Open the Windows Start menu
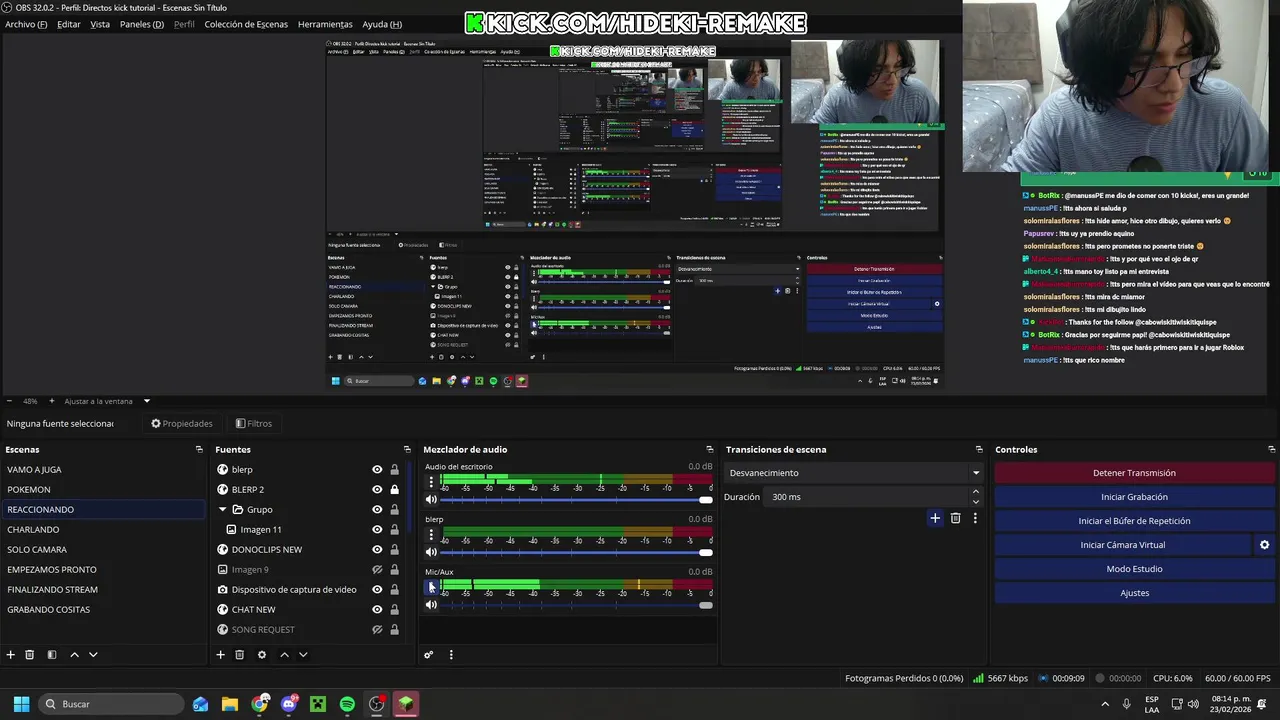Image resolution: width=1280 pixels, height=720 pixels. (21, 704)
